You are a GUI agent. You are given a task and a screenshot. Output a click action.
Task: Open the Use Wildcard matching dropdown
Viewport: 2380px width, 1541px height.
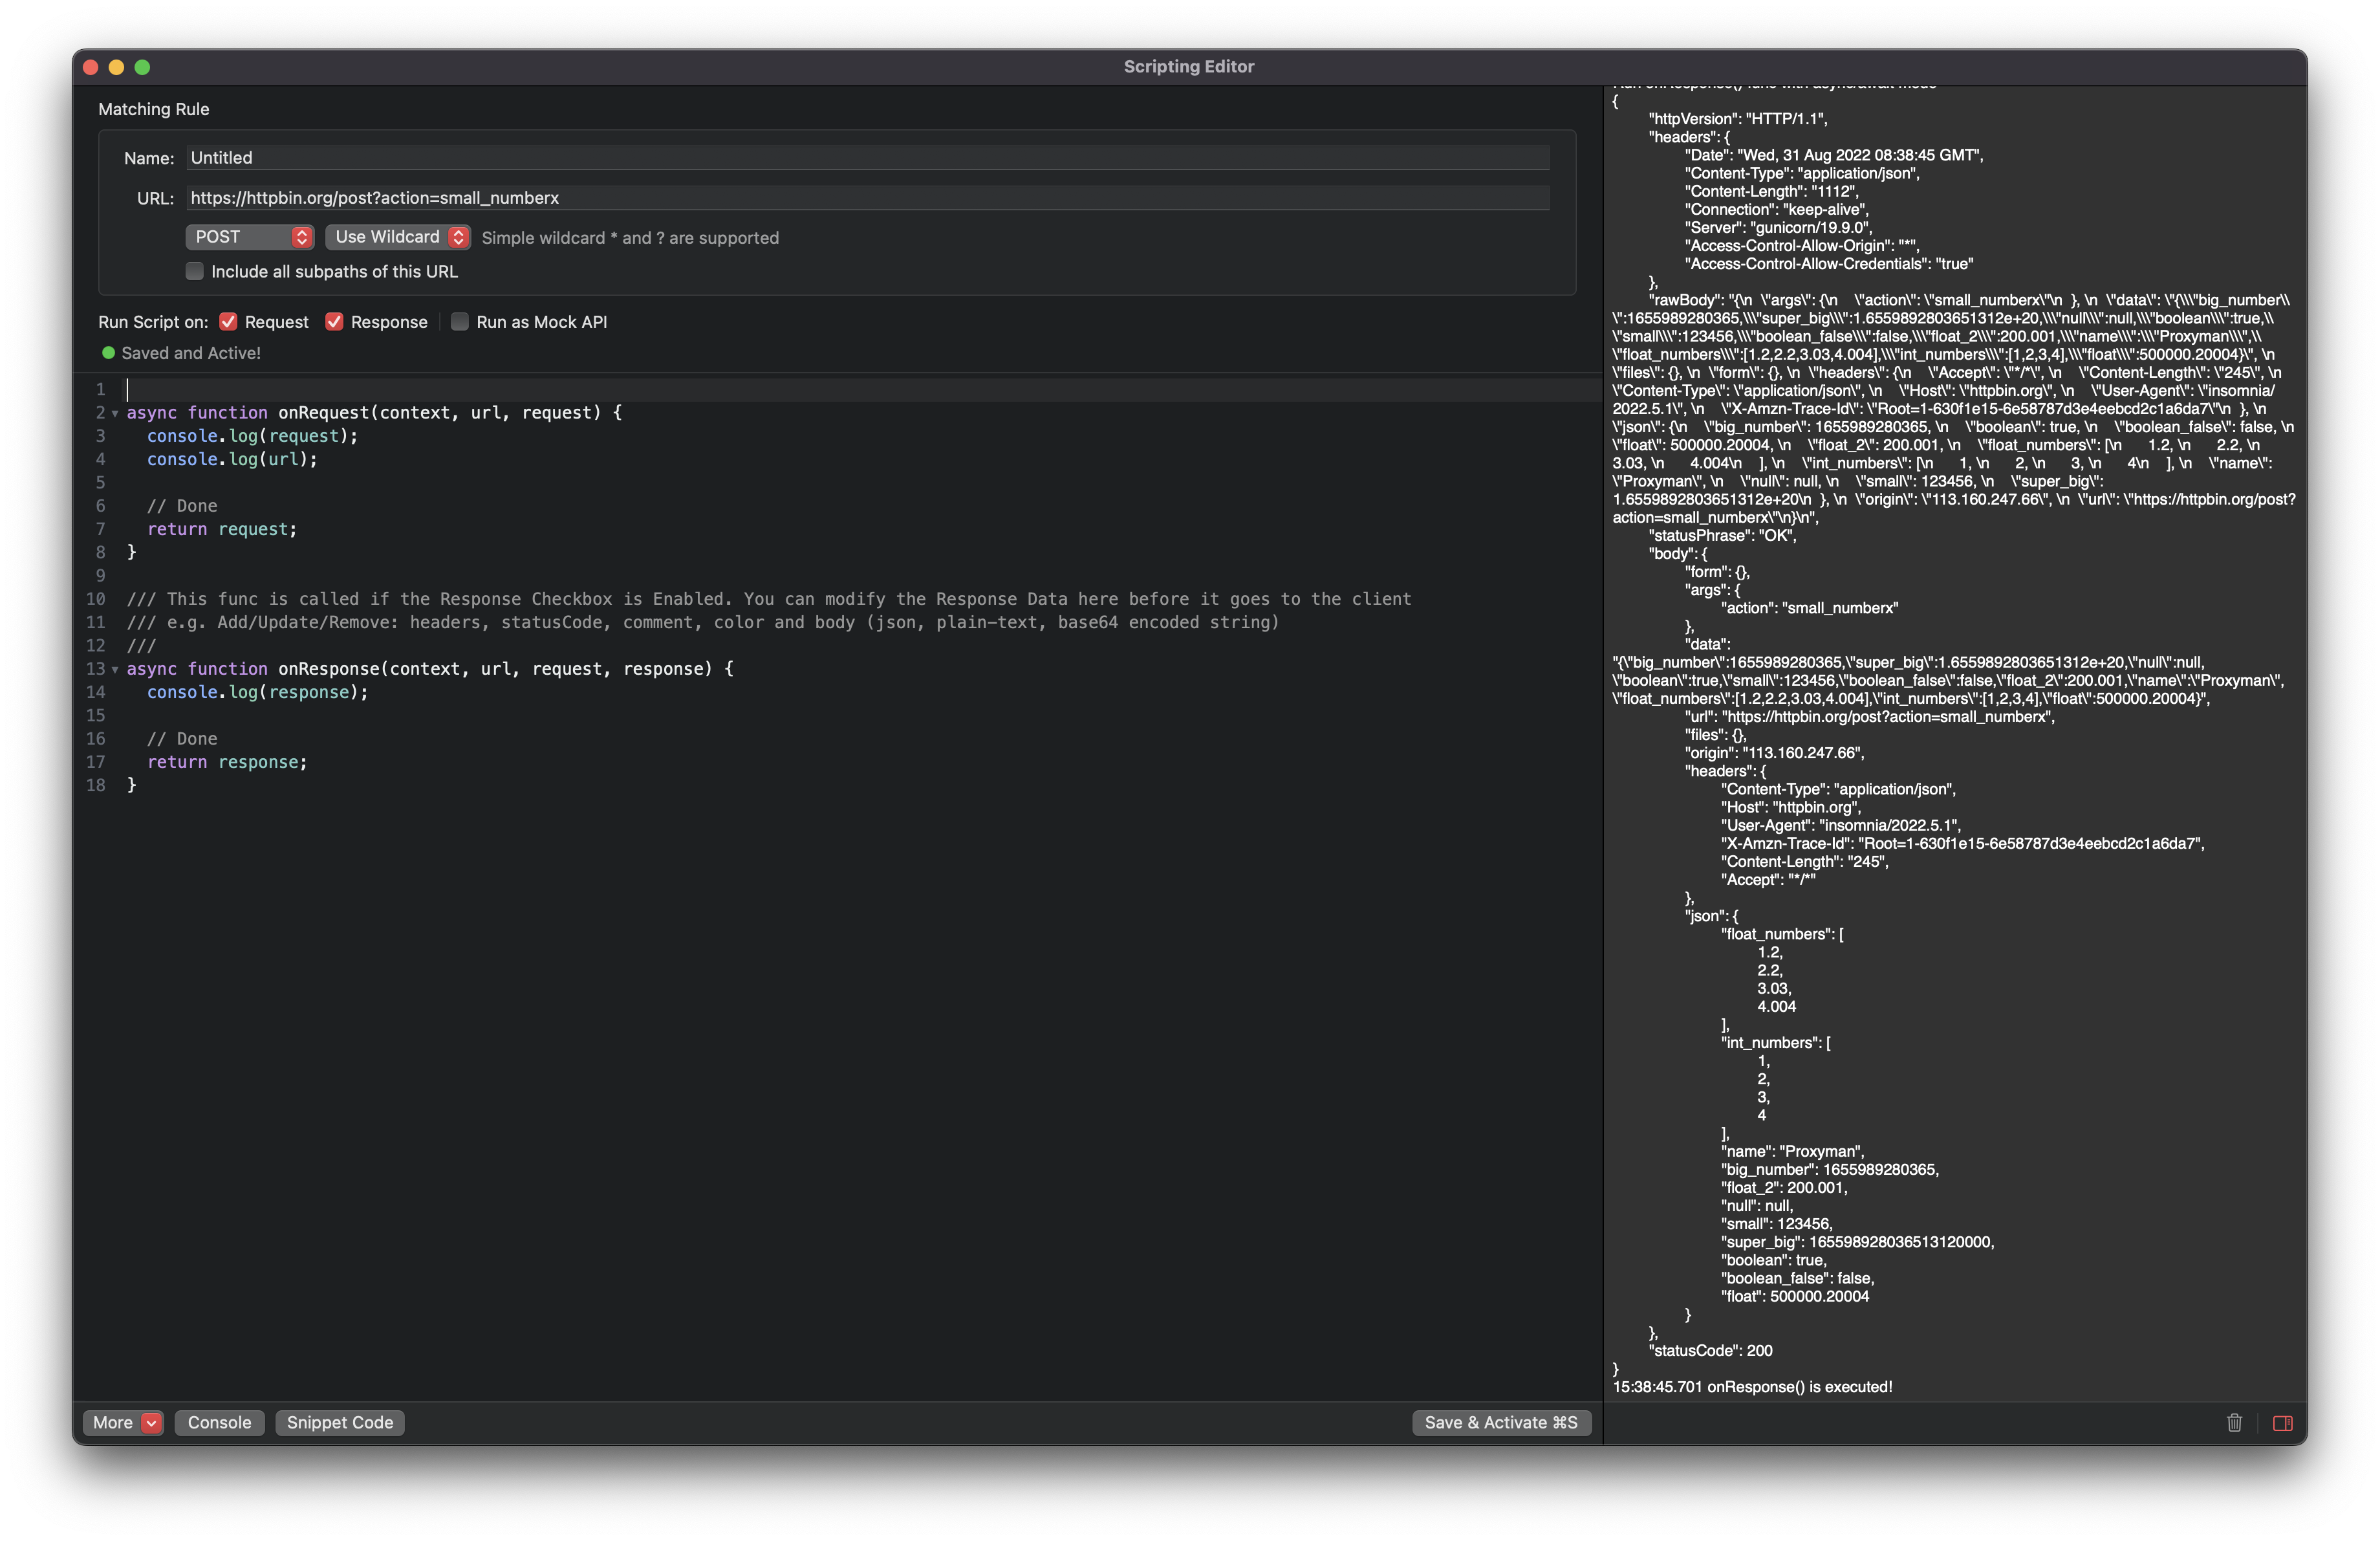click(x=397, y=237)
